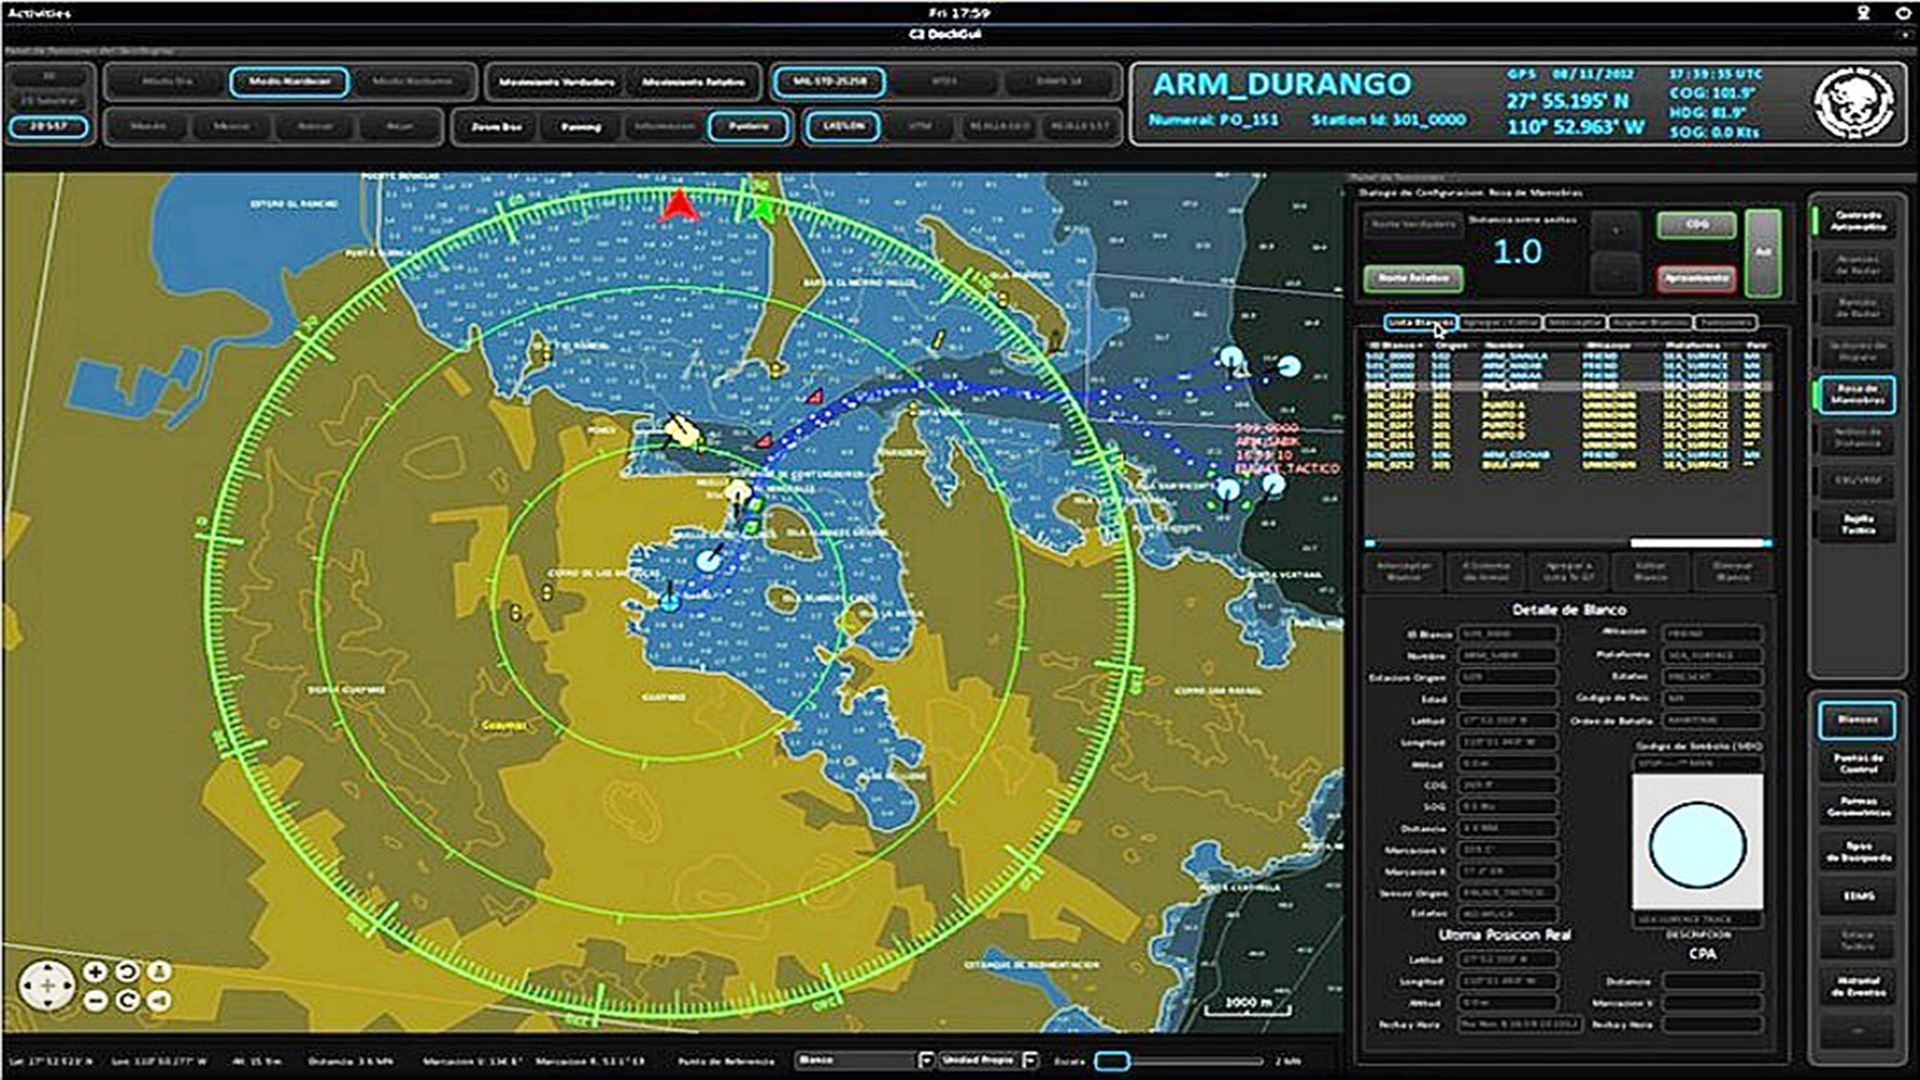This screenshot has height=1080, width=1920.
Task: Open the Asignar Blancos tab
Action: click(x=1650, y=323)
